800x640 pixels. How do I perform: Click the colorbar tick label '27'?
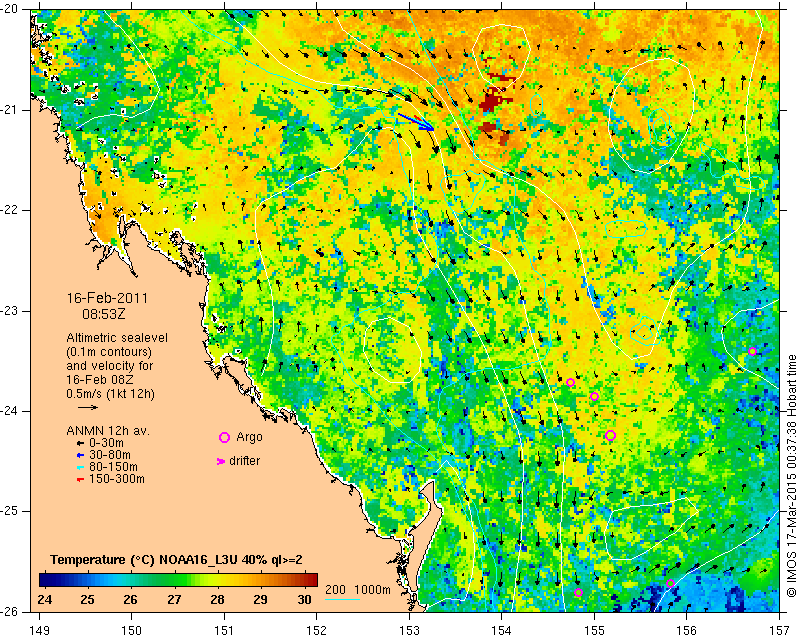point(174,600)
